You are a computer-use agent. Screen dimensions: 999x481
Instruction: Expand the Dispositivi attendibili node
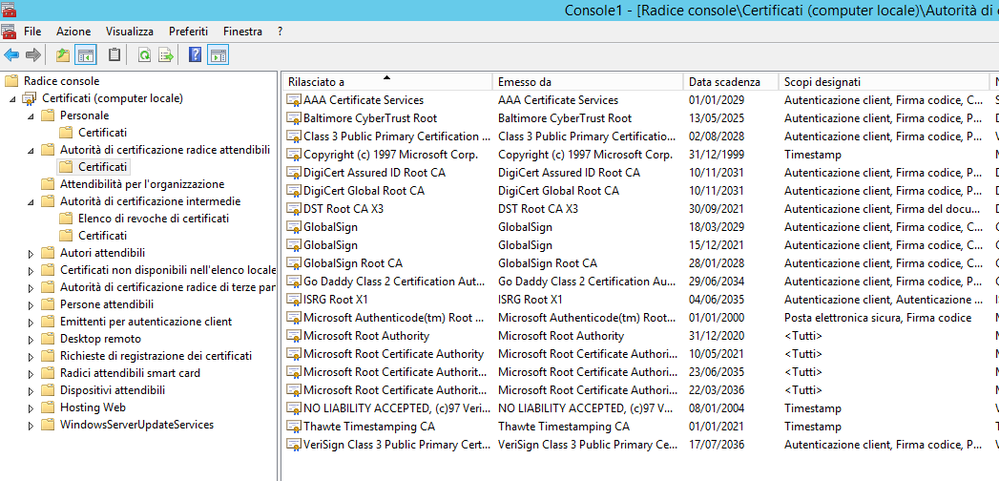pos(31,391)
